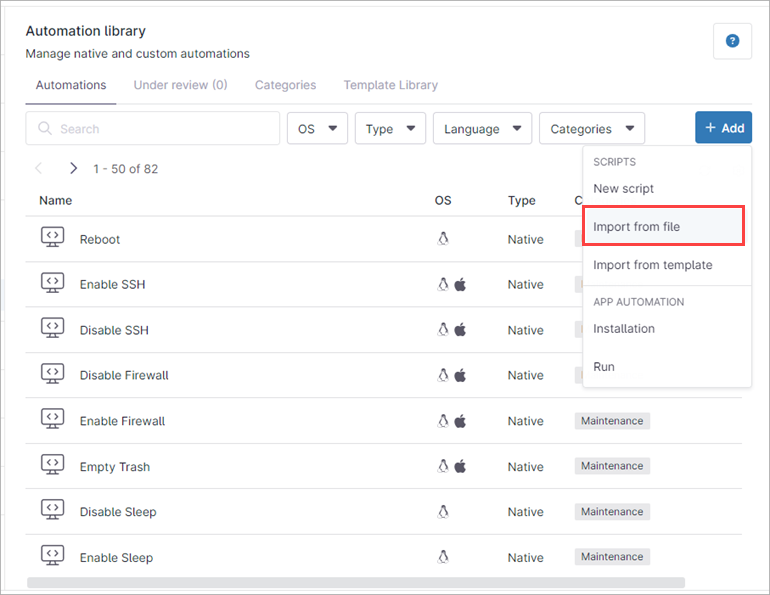Screen dimensions: 770x595
Task: Click the Native type in Reboot row
Action: tap(525, 240)
